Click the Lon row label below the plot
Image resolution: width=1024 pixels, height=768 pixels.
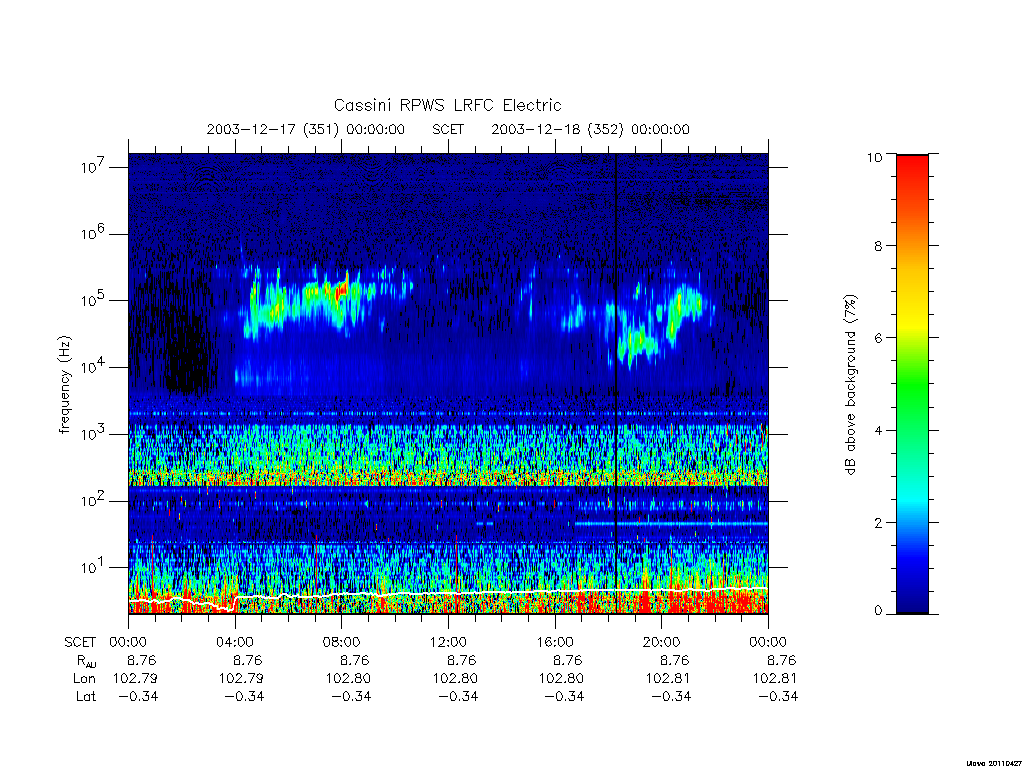pyautogui.click(x=84, y=679)
